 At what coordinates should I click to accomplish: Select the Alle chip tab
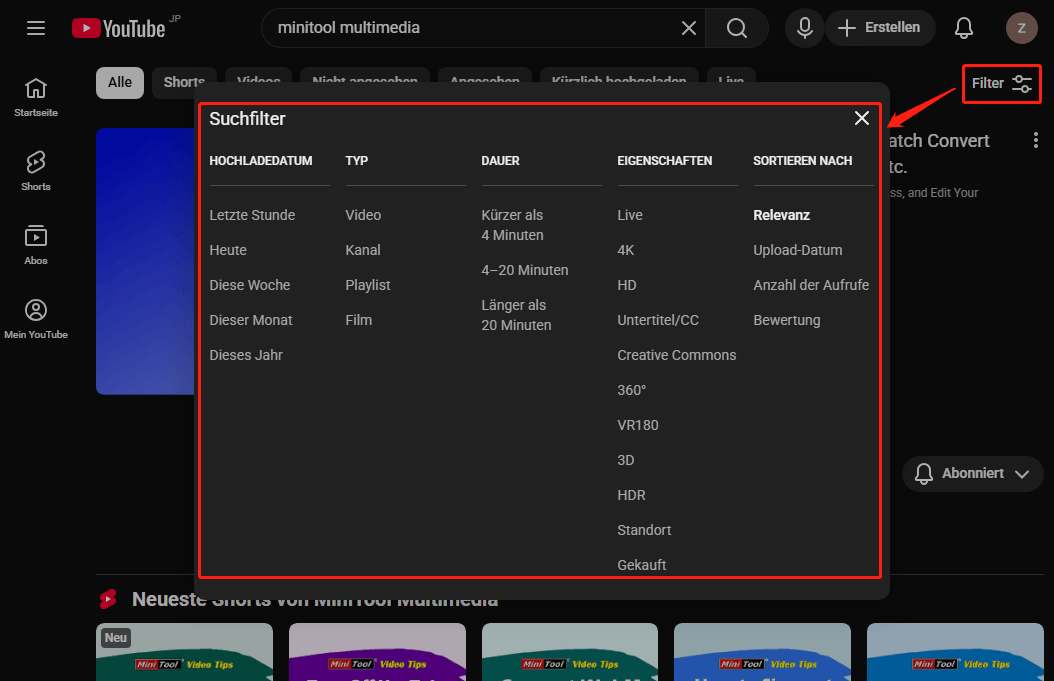point(120,83)
